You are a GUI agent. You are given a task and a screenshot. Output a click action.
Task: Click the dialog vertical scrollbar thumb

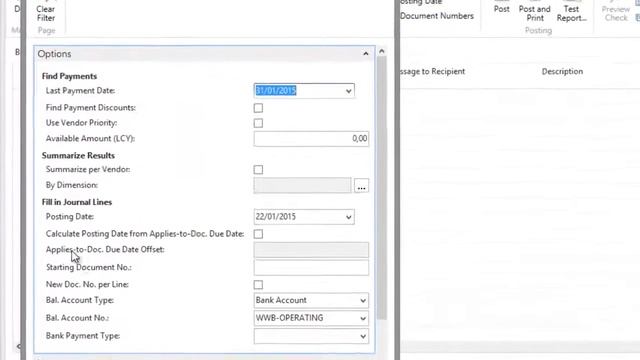coord(382,188)
